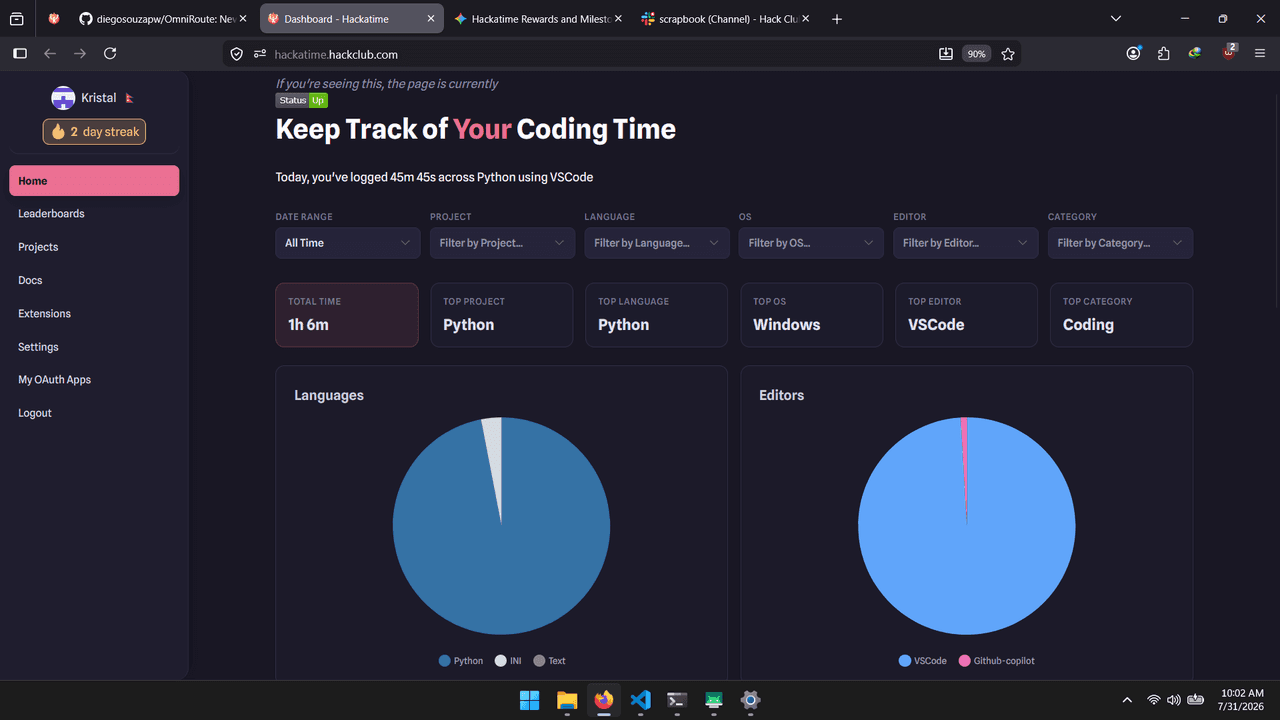
Task: Open the Filter by Language dropdown
Action: click(x=657, y=243)
